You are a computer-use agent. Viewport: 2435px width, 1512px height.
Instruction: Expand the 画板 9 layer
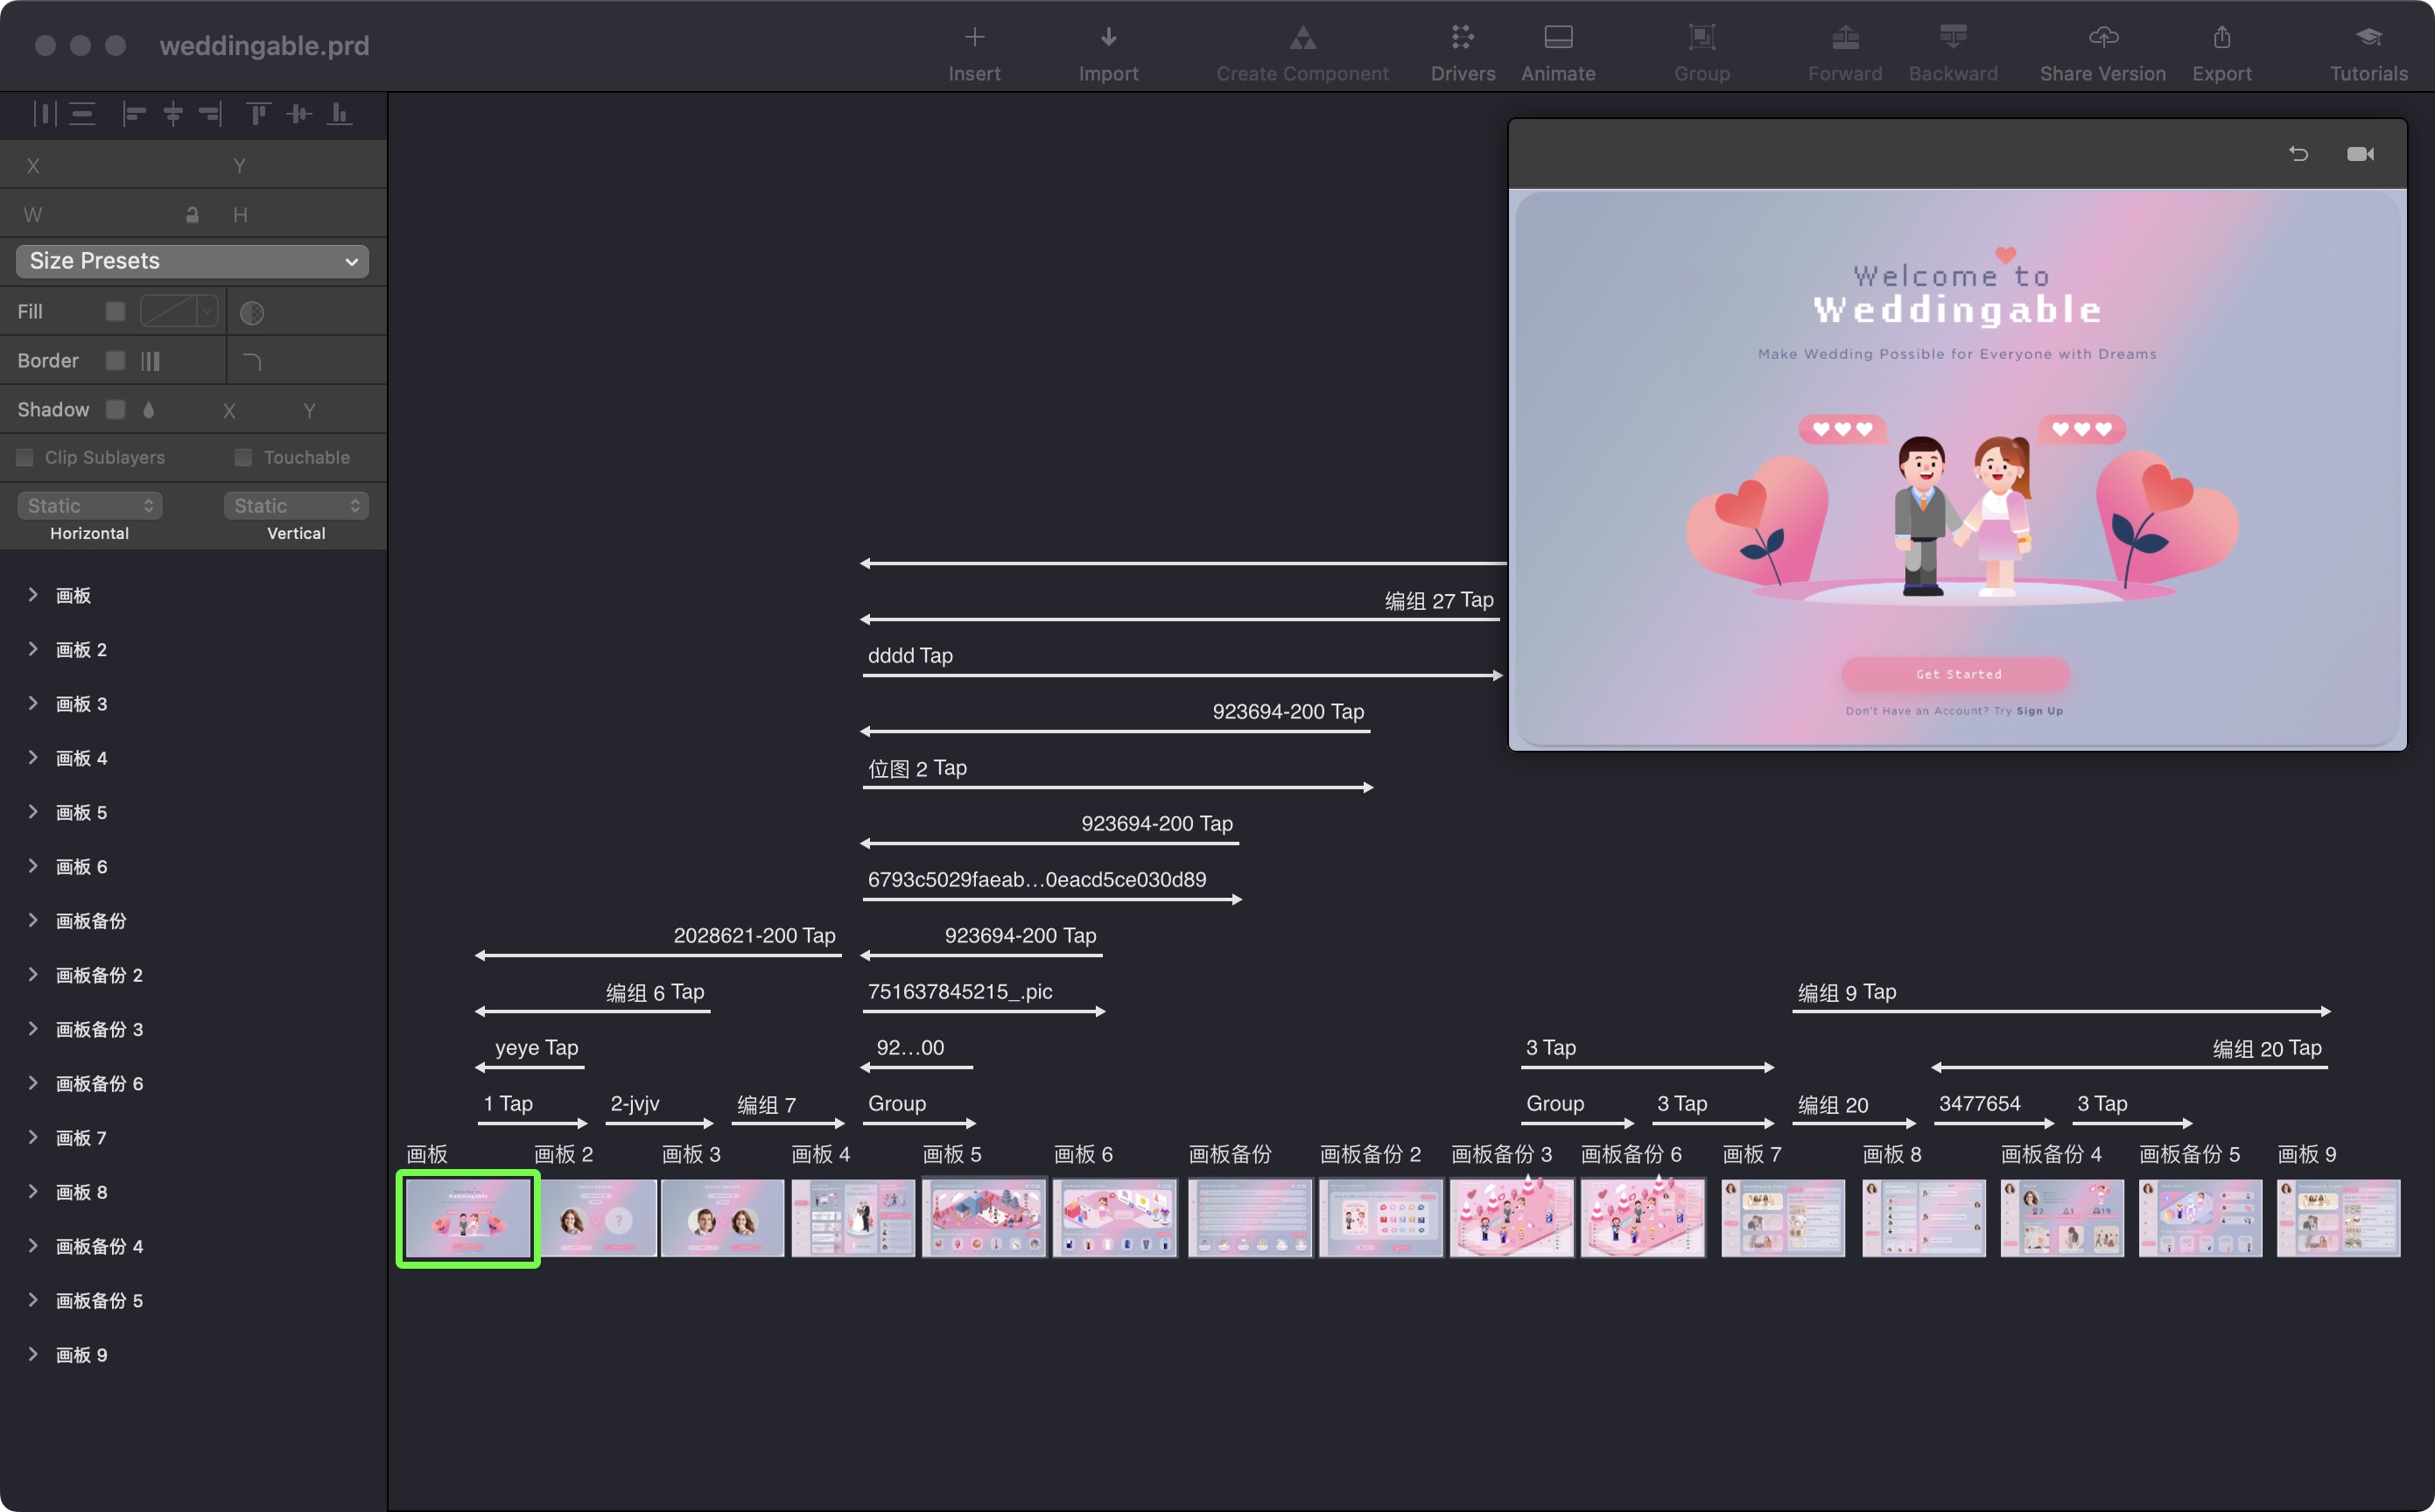click(33, 1355)
